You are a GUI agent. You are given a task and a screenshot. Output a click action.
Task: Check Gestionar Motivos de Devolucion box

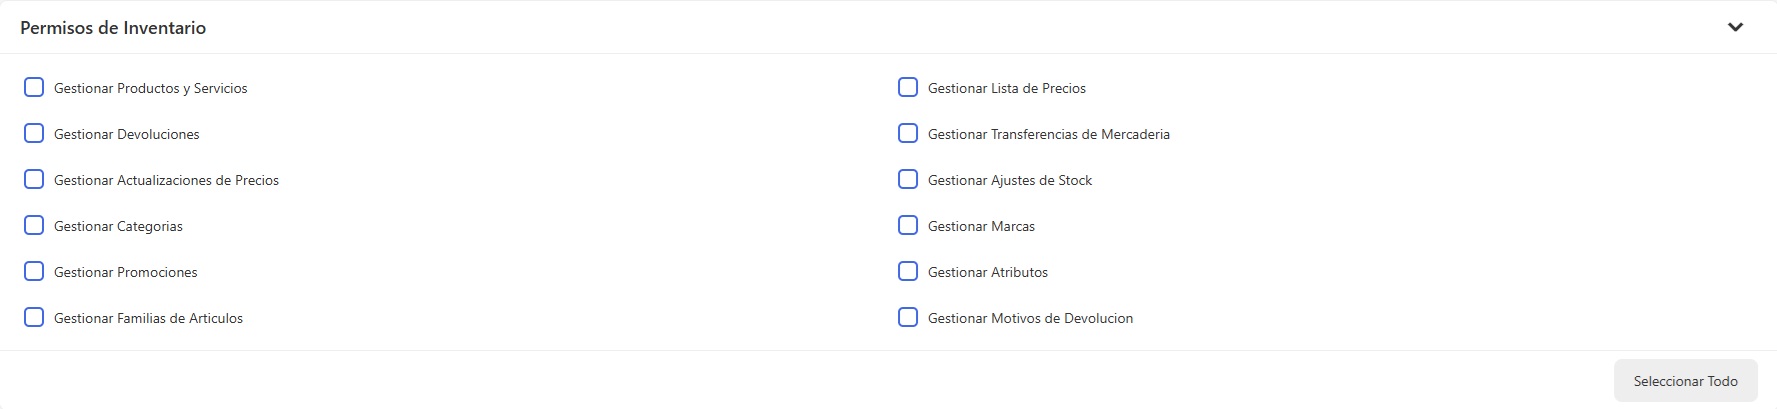[908, 318]
